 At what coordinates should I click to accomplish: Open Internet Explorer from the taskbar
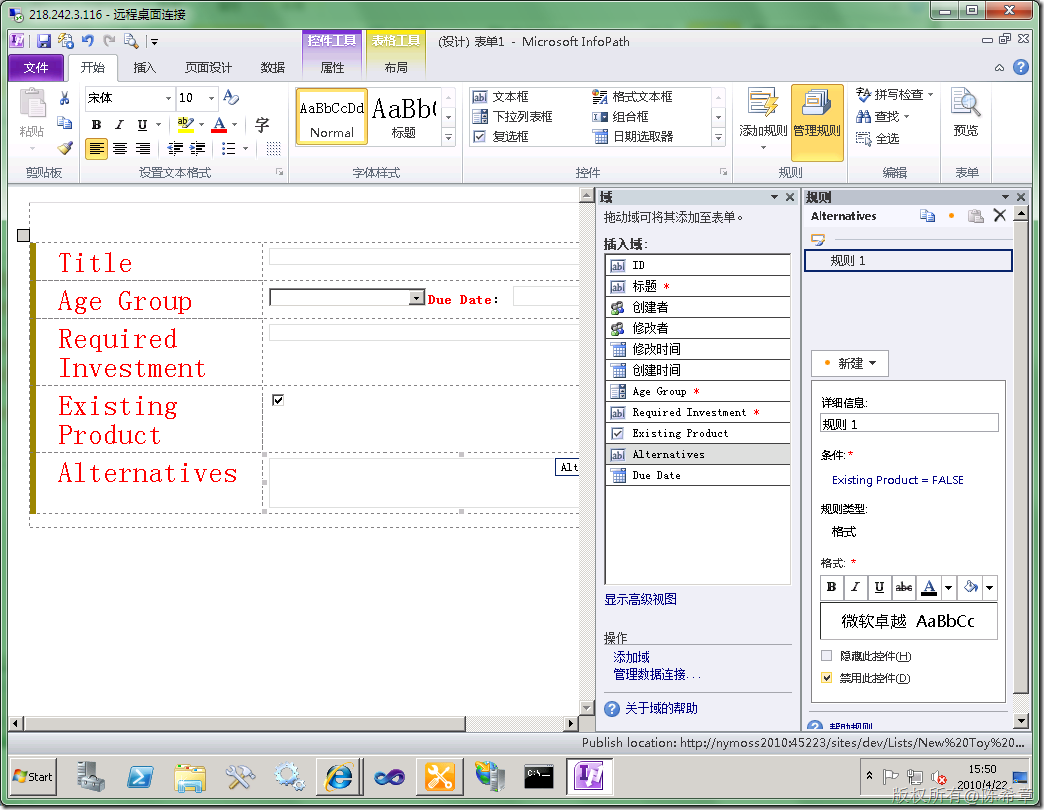click(x=340, y=776)
